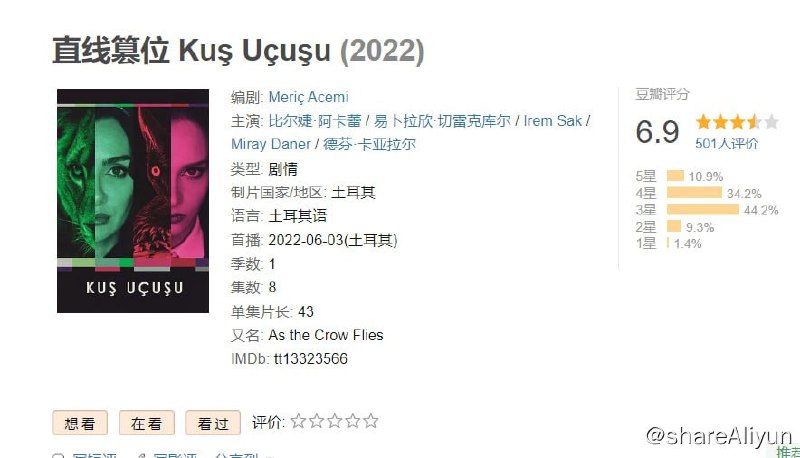Open actor 比尔婕·阿卡蕾 link
800x458 pixels.
(315, 121)
